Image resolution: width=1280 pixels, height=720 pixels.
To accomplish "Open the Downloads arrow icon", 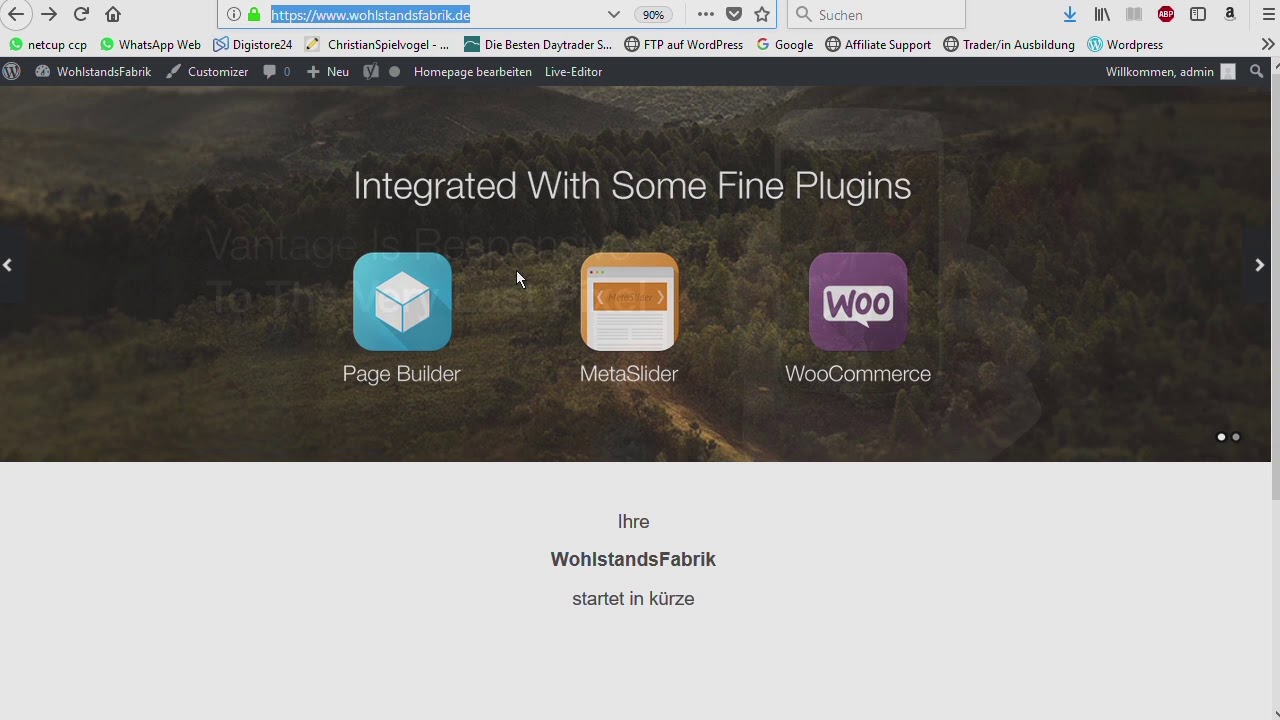I will coord(1070,14).
